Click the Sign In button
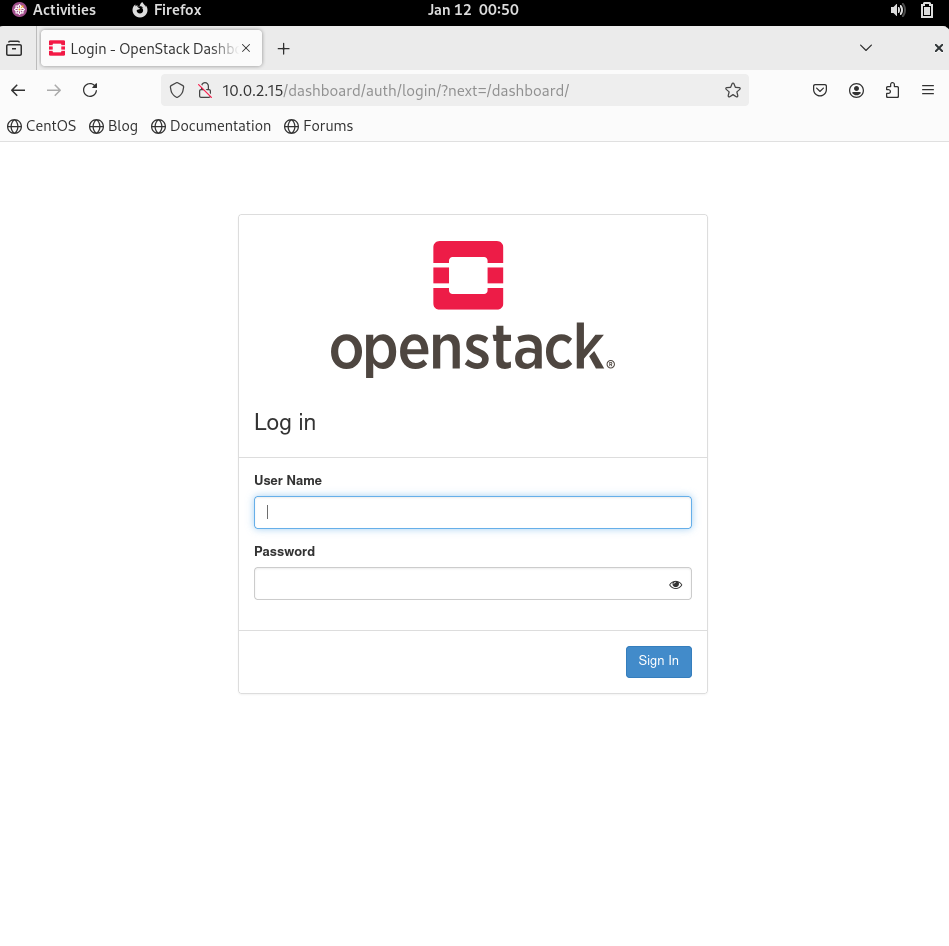Viewport: 949px width, 946px height. [658, 662]
